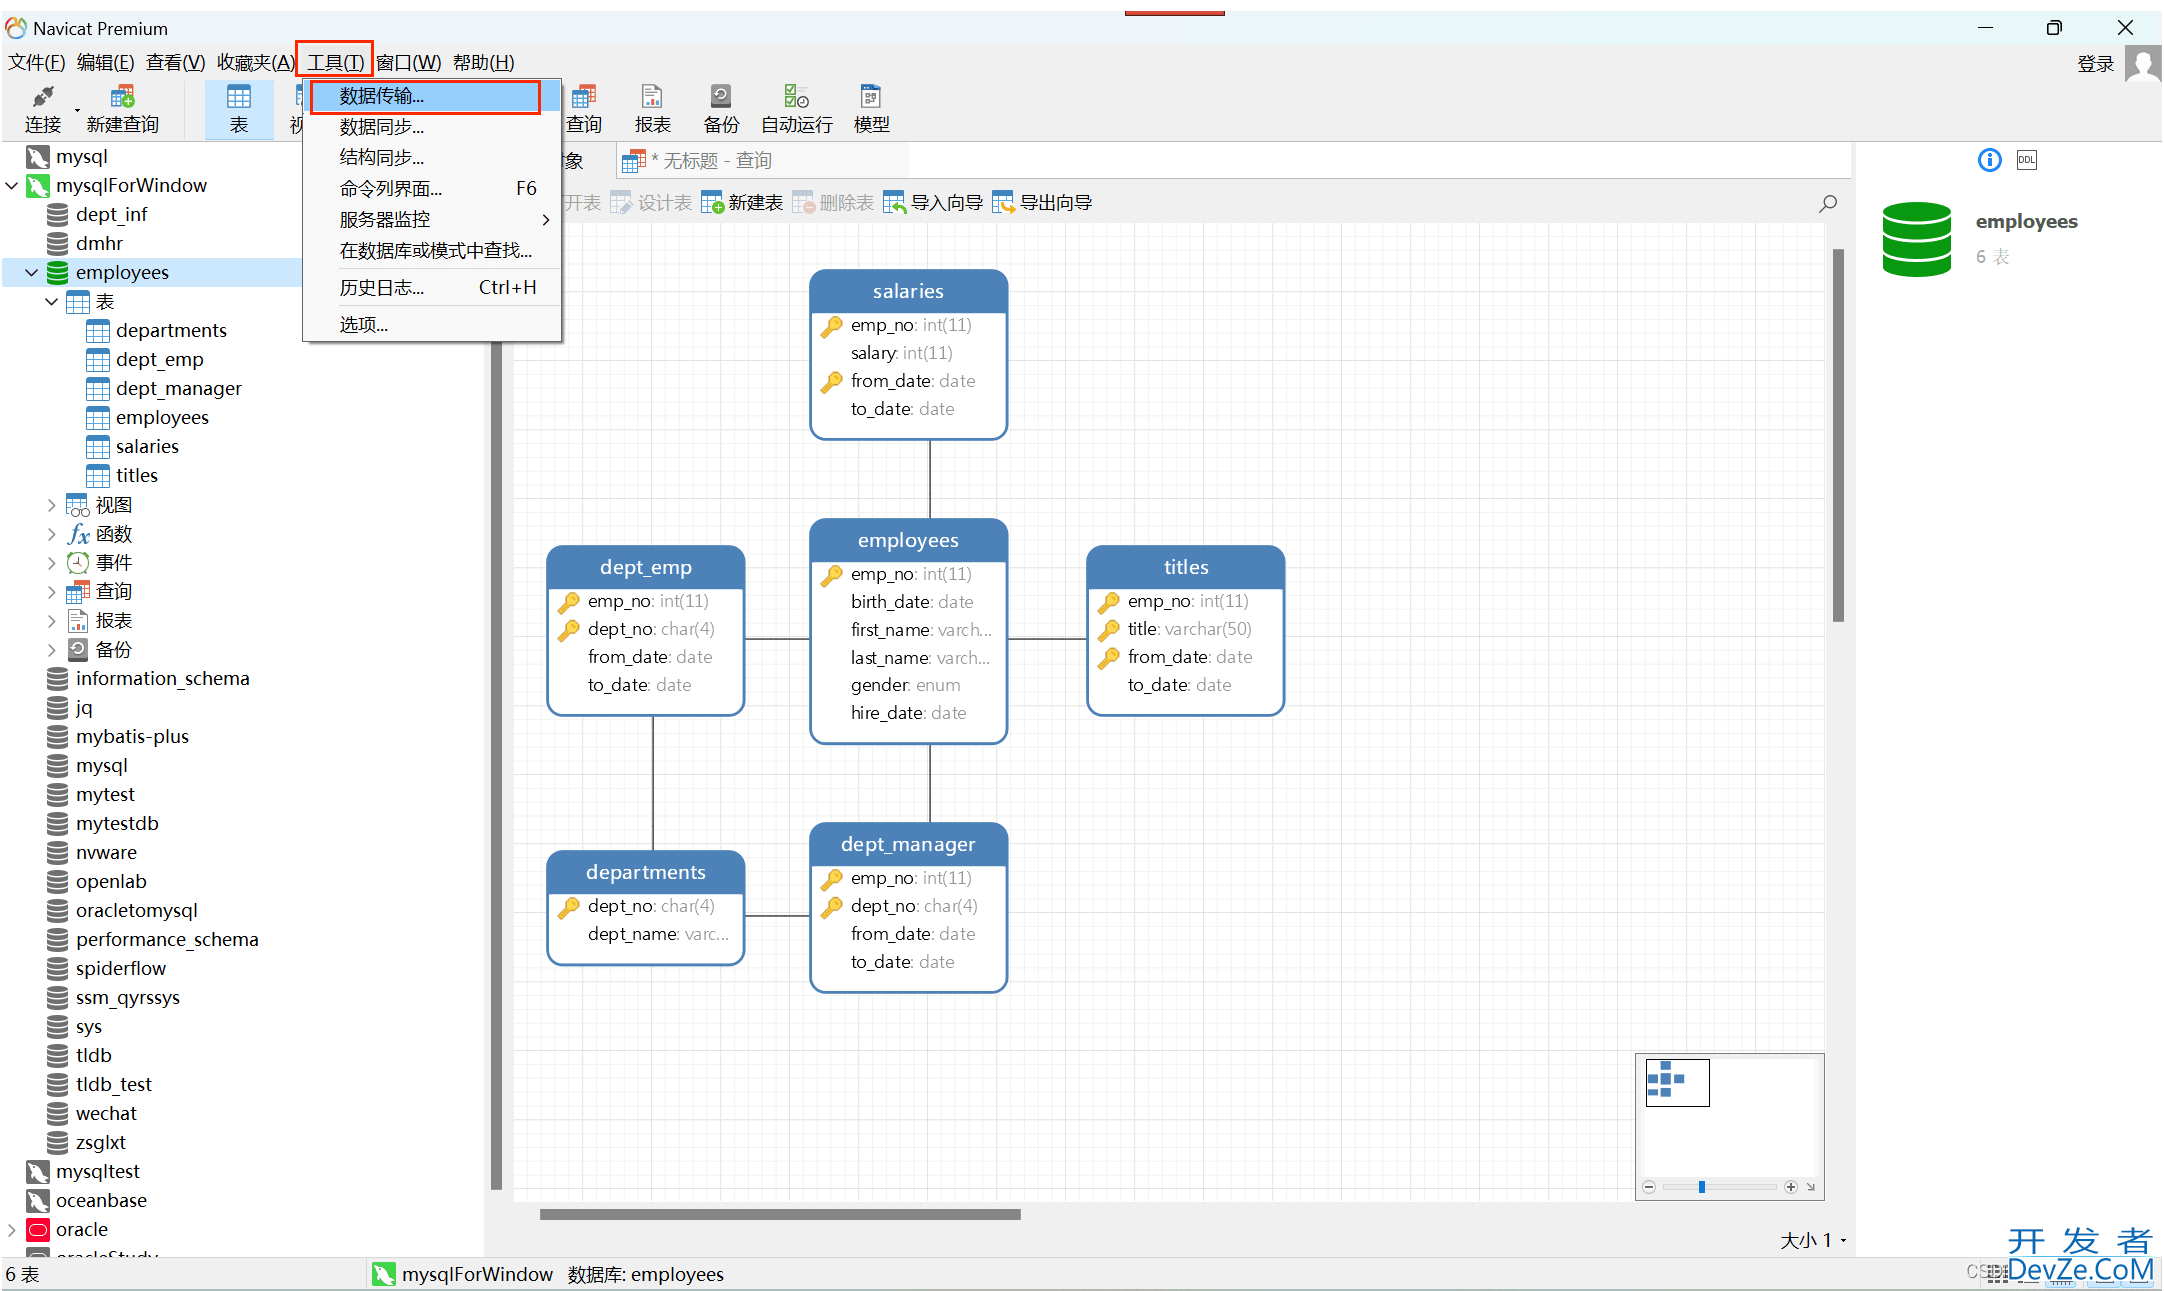
Task: Expand the oracle connection node
Action: tap(12, 1229)
